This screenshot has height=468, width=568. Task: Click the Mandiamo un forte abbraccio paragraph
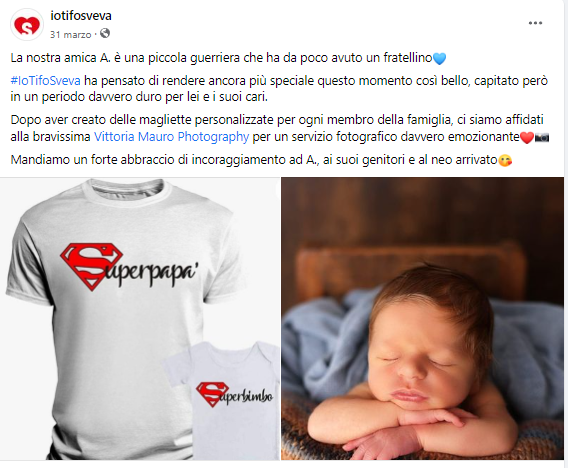pos(261,160)
